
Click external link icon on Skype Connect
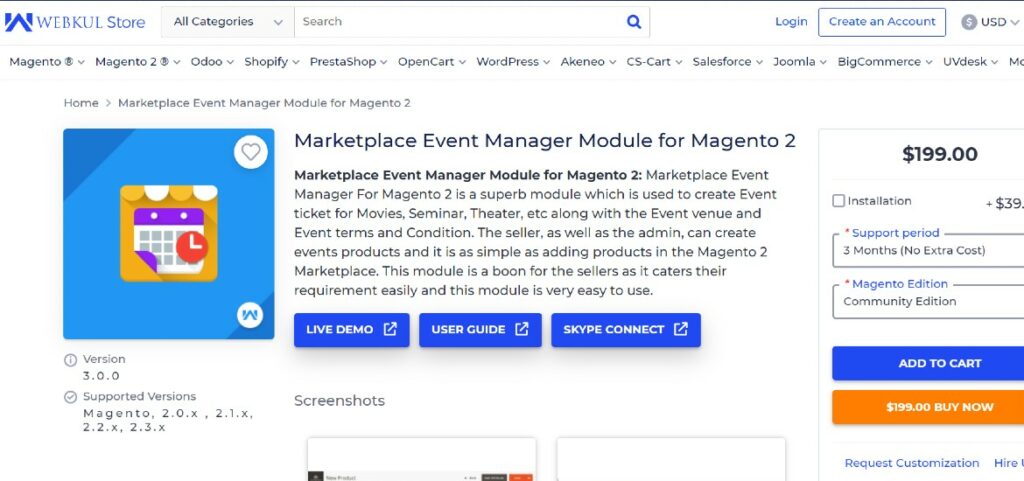tap(680, 329)
